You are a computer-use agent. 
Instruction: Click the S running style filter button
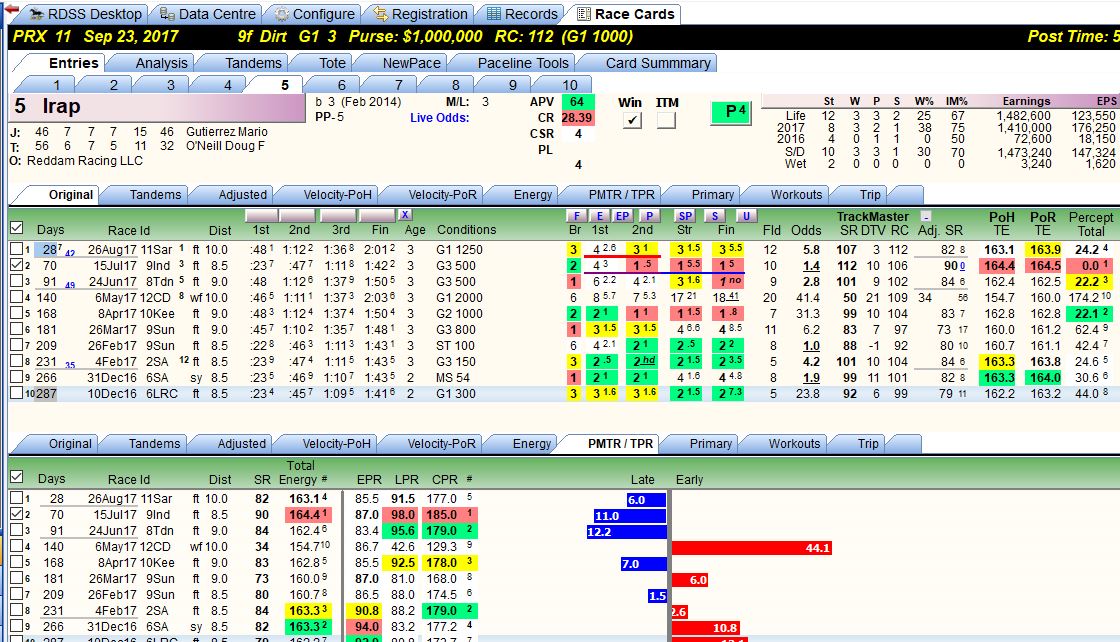coord(714,216)
